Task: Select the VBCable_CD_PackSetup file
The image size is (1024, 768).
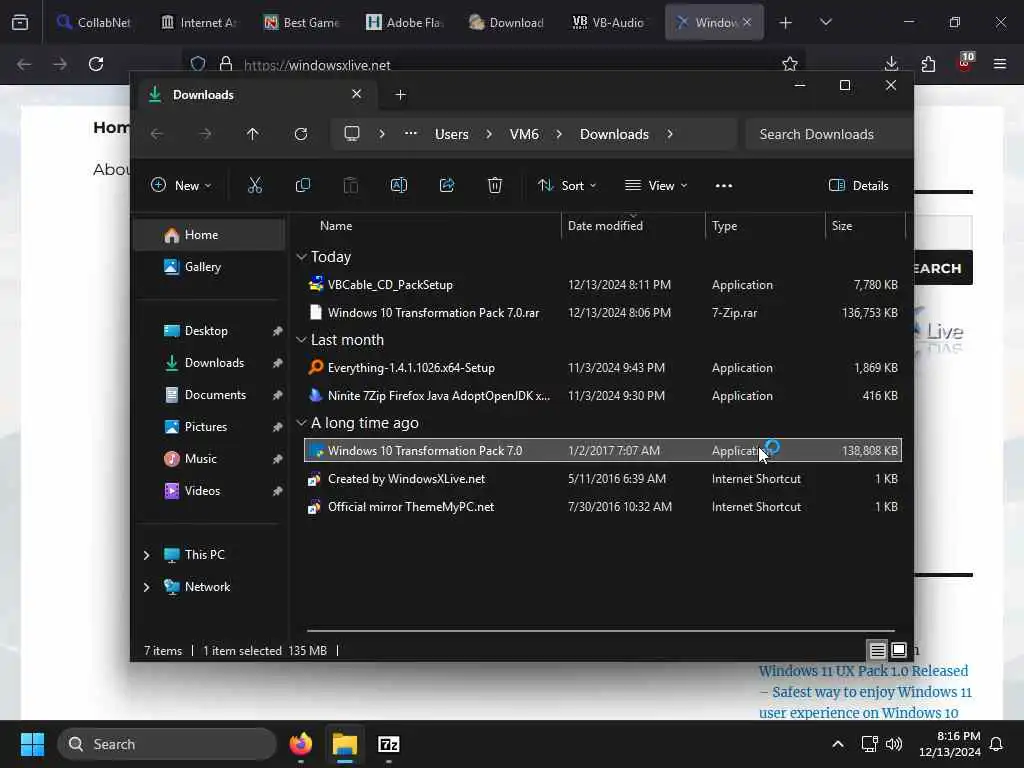Action: (603, 285)
